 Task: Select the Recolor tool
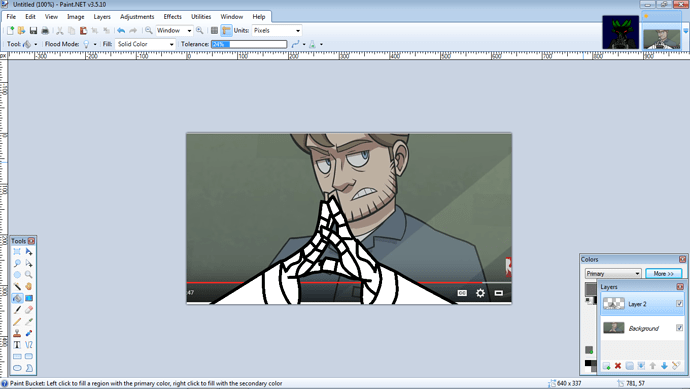tap(29, 333)
